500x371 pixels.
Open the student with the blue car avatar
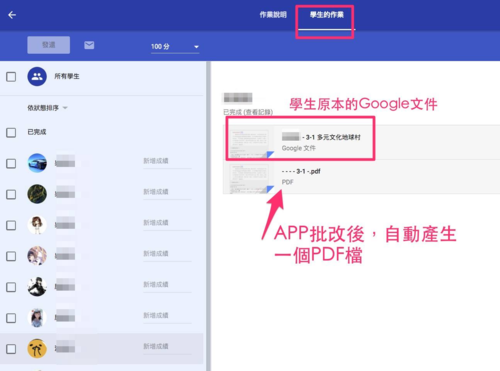click(37, 163)
